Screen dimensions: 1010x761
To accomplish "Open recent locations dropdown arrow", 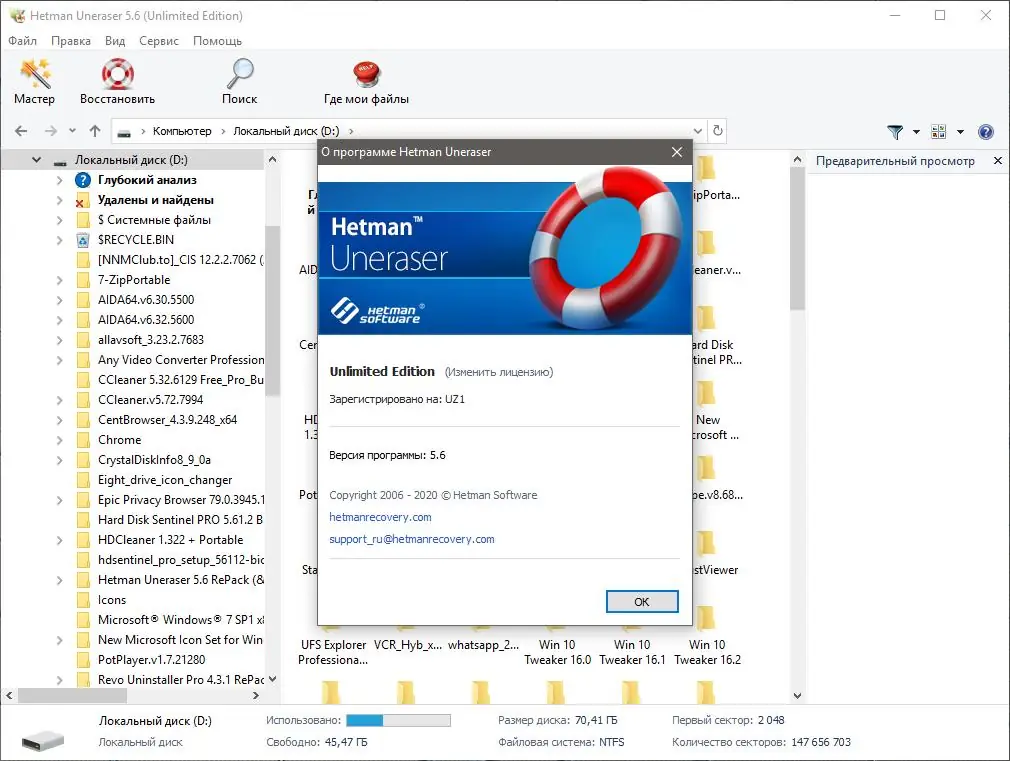I will (72, 131).
